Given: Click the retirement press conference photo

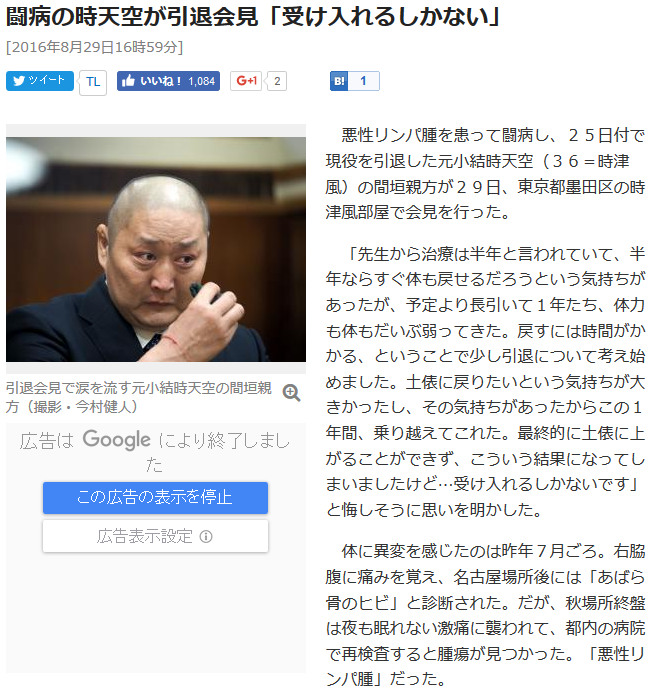Looking at the screenshot, I should [x=156, y=249].
